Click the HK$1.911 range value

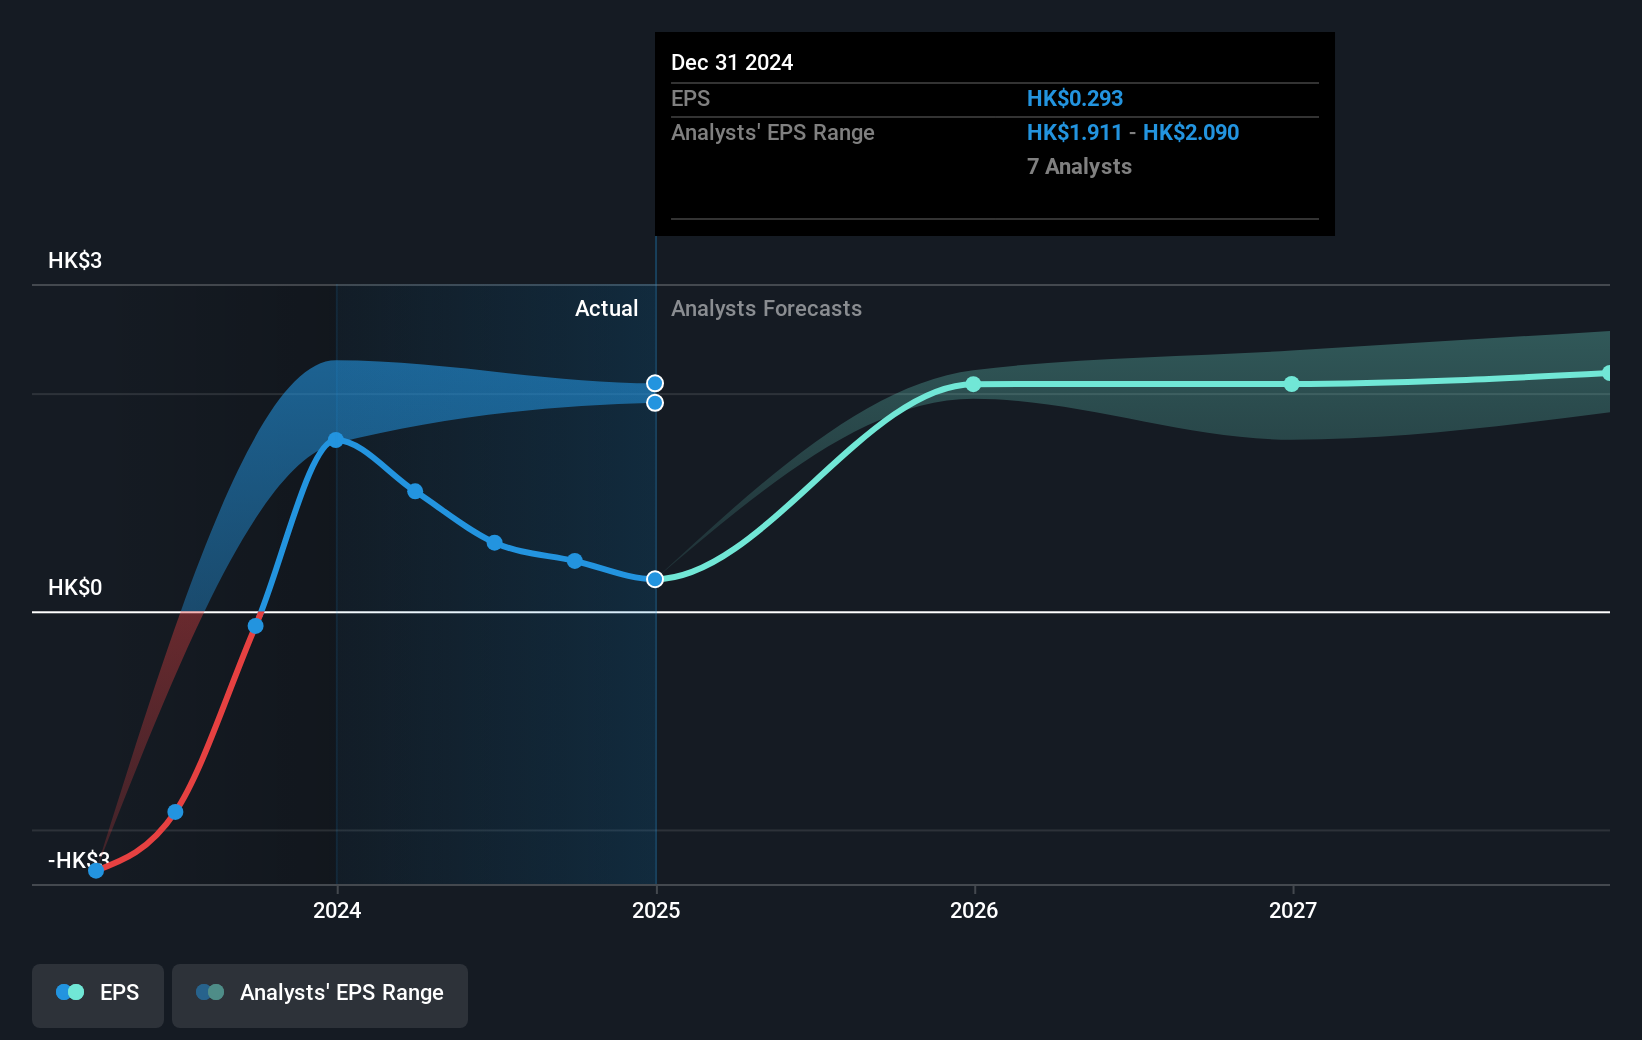(x=1074, y=132)
